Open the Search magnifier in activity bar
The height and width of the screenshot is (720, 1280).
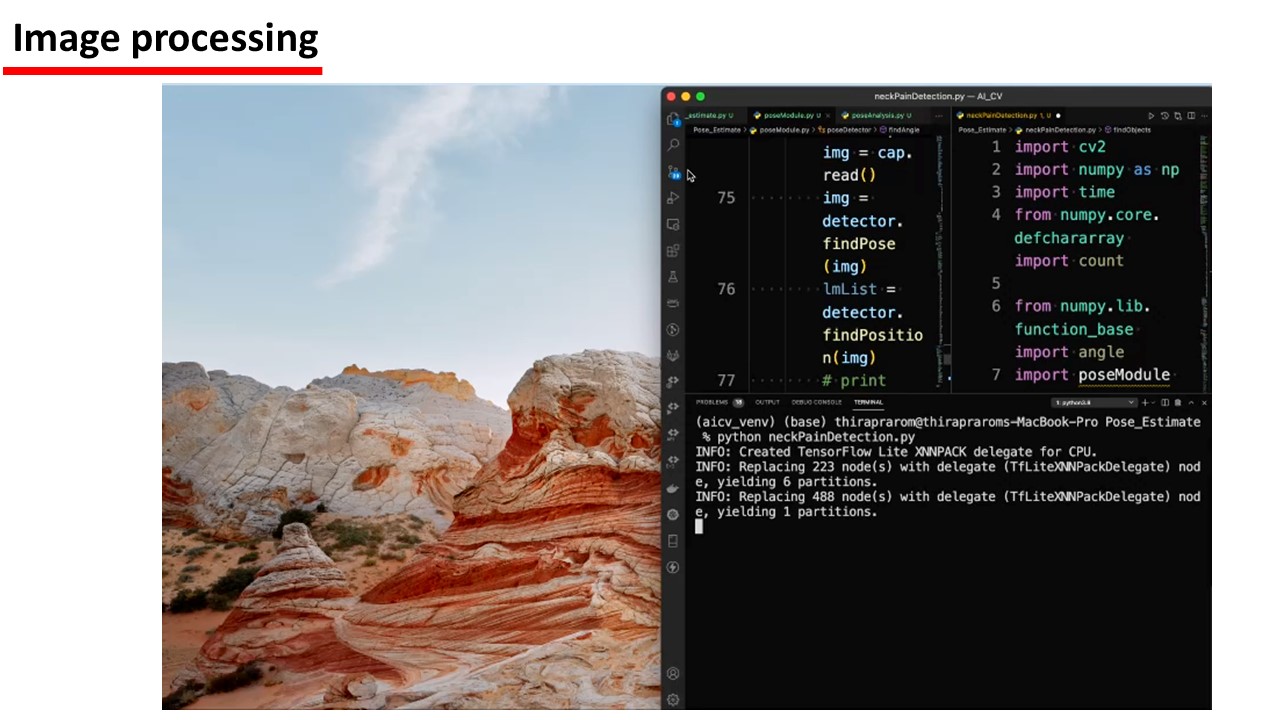(673, 145)
